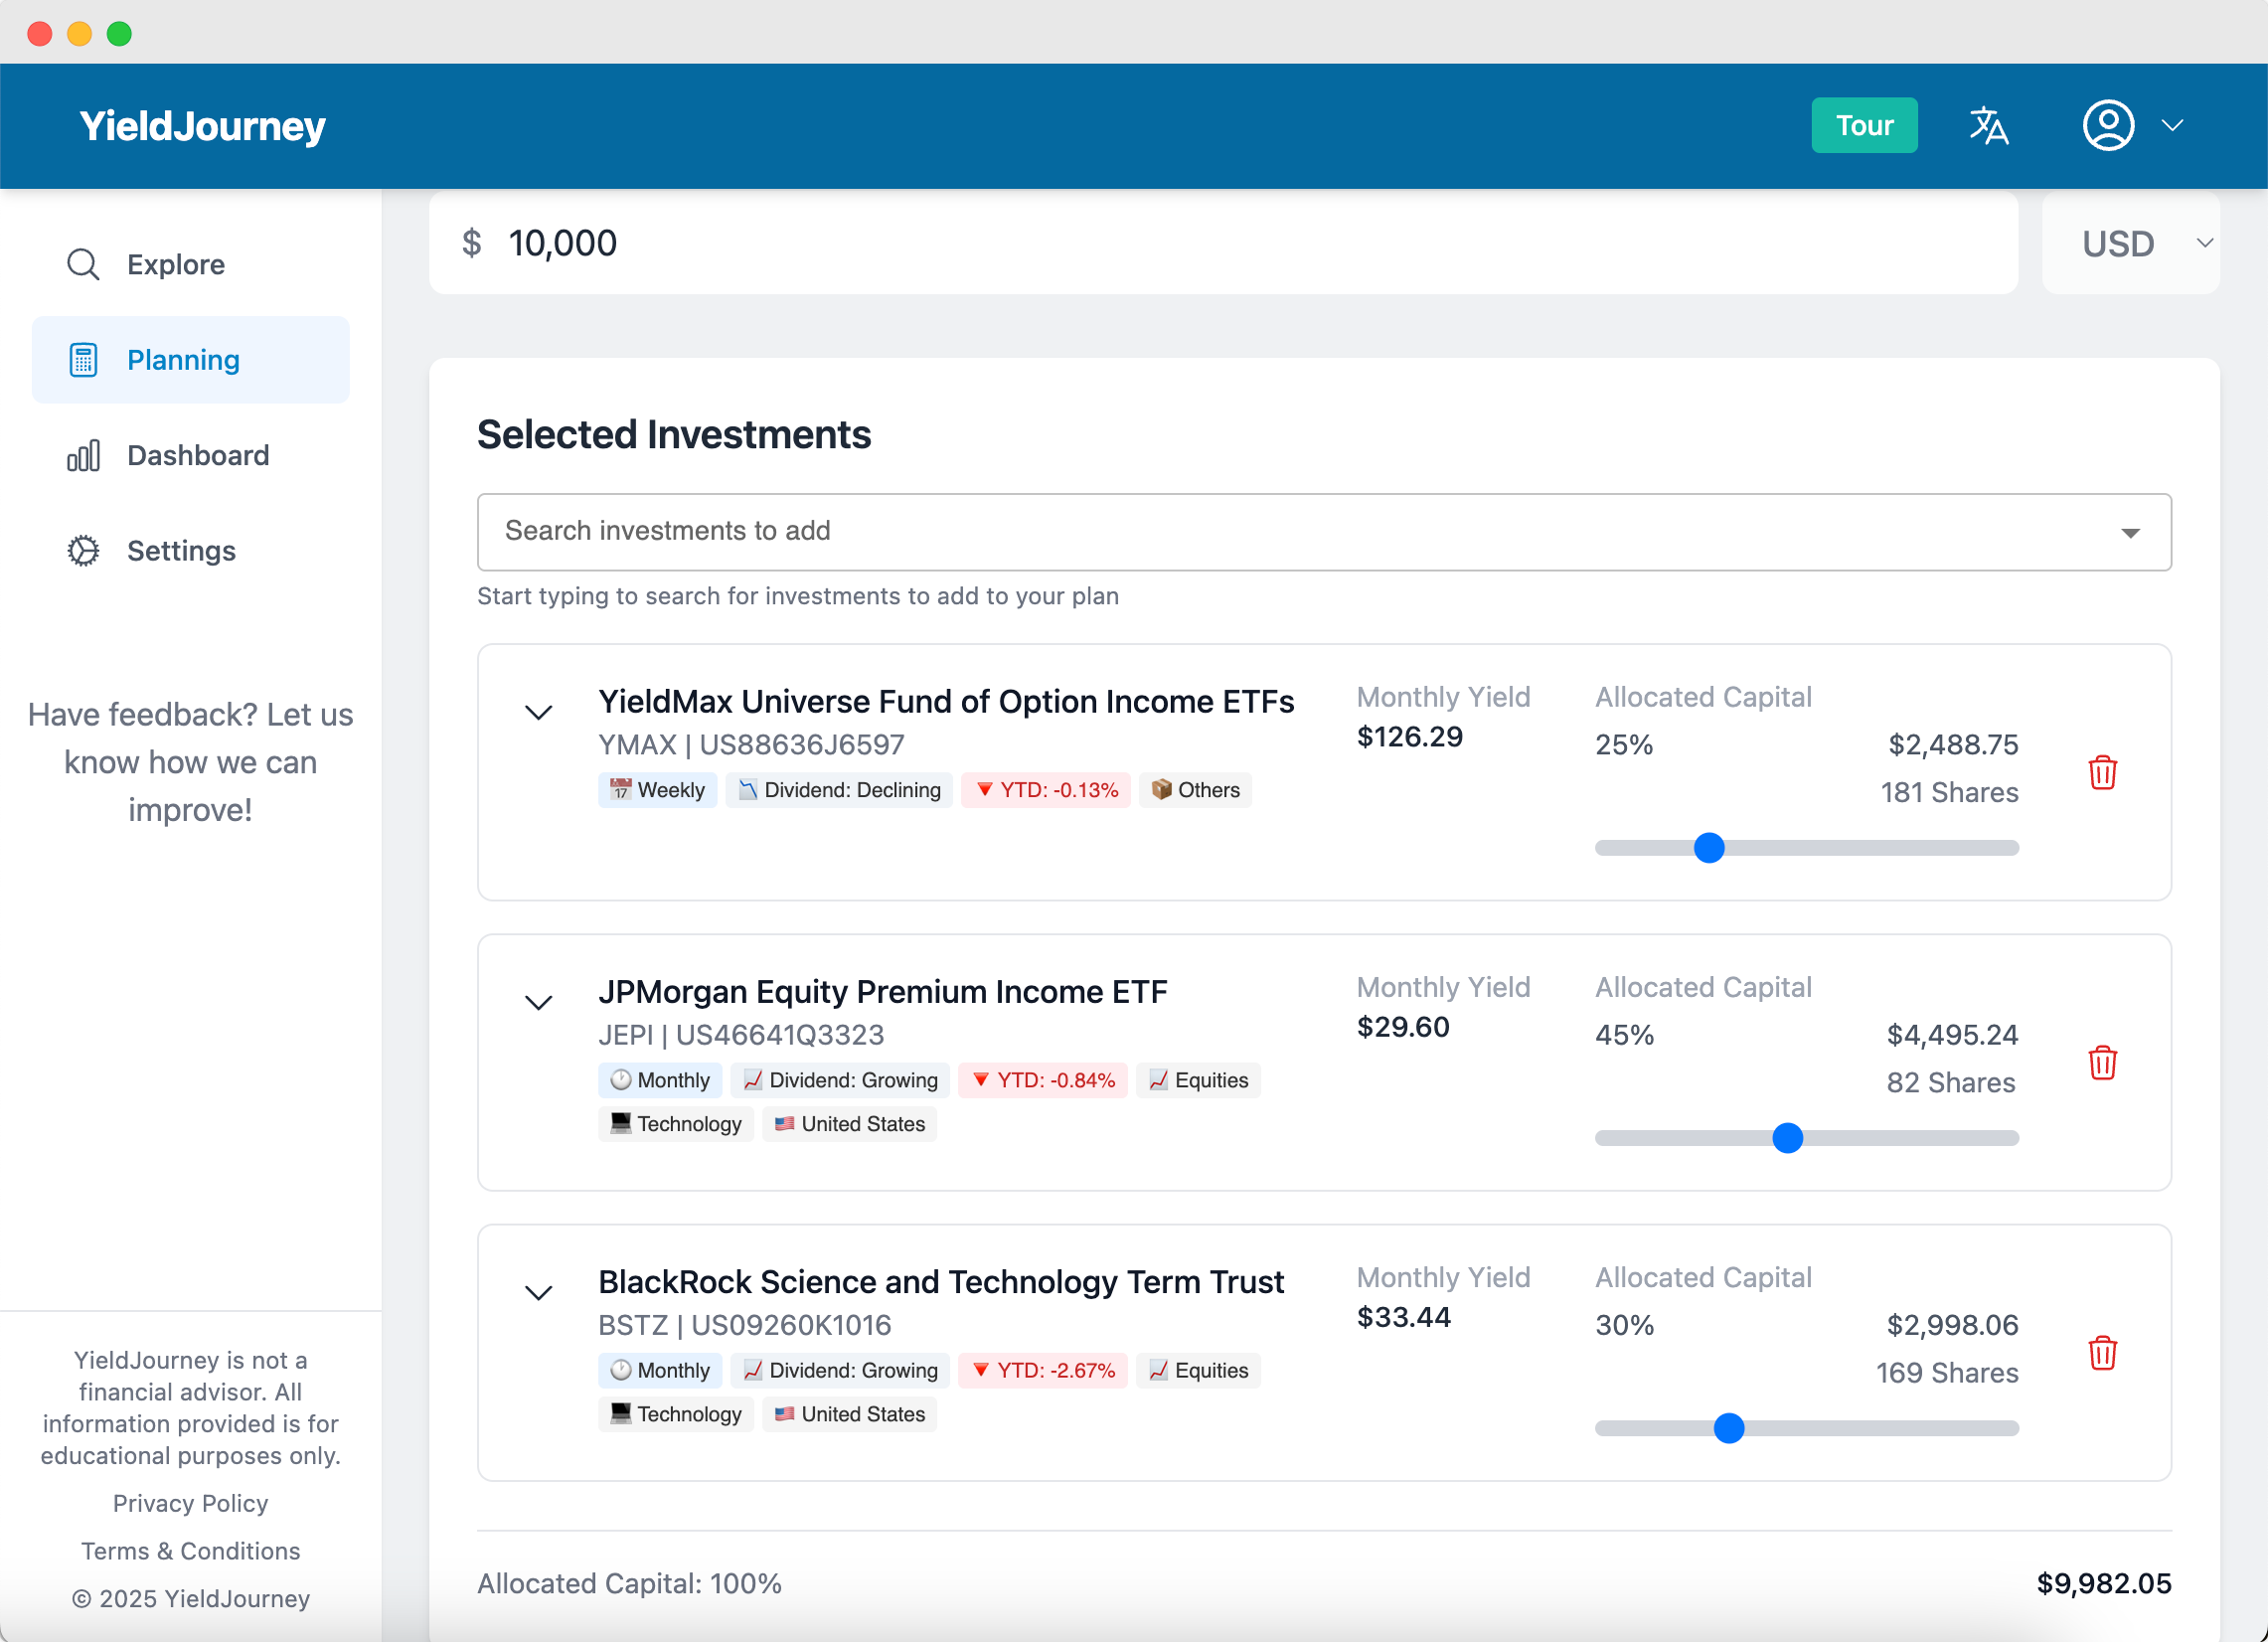Click the 169 Shares value
The image size is (2268, 1642).
(x=1946, y=1373)
